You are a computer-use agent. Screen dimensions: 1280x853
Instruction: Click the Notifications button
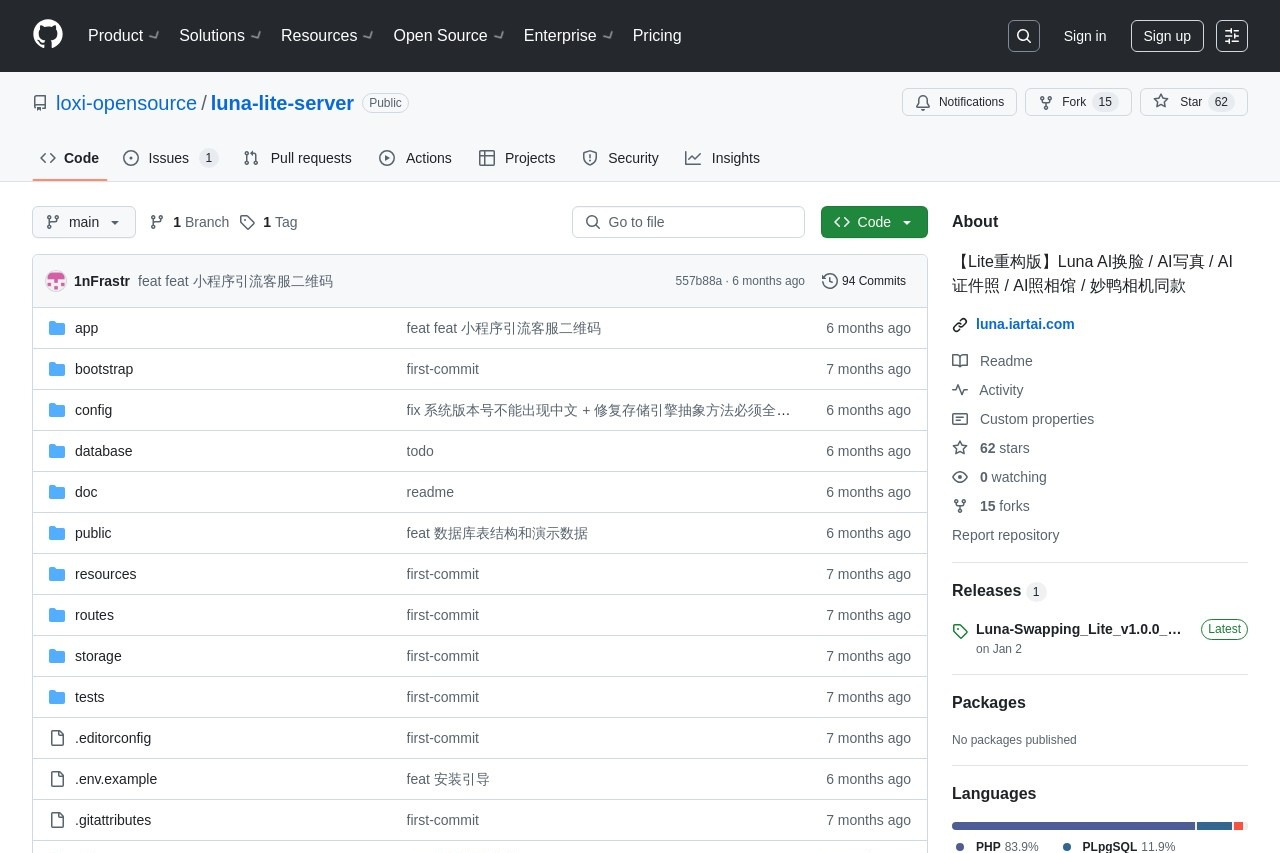pos(959,102)
